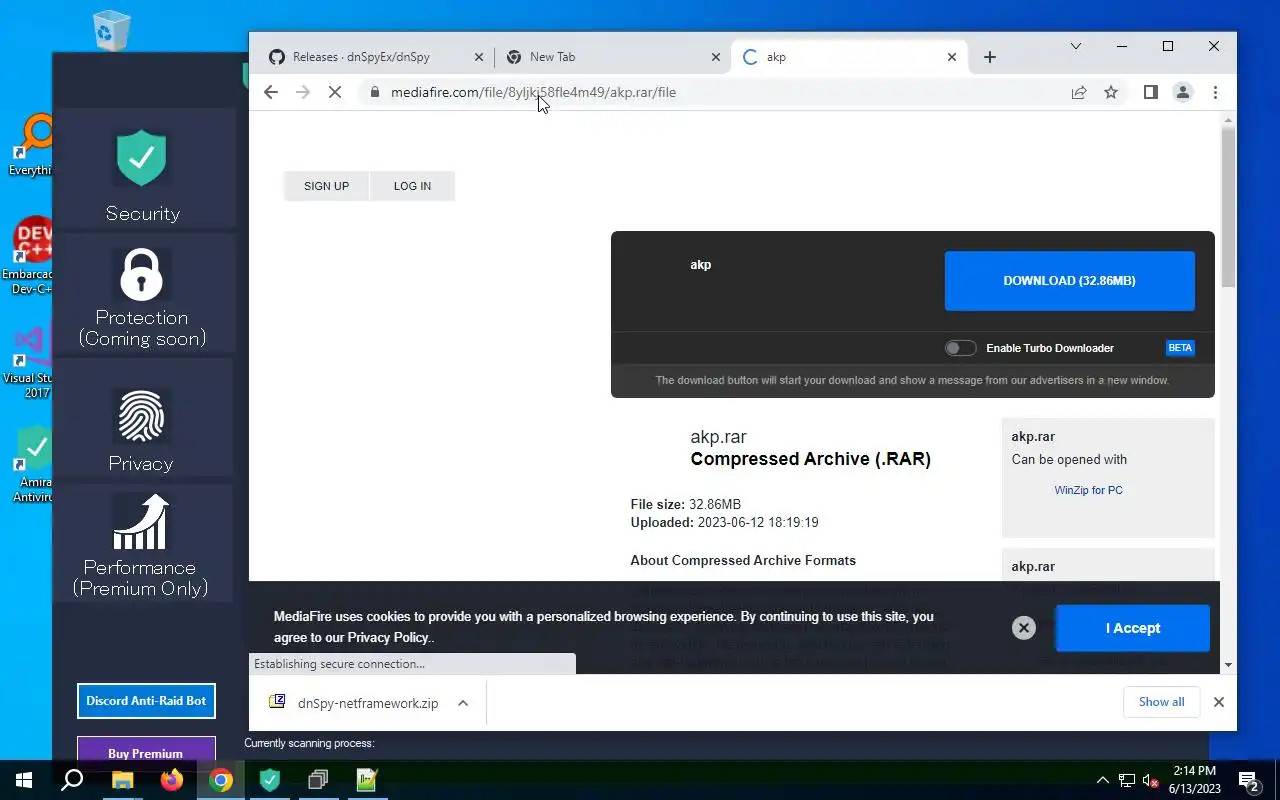Image resolution: width=1280 pixels, height=800 pixels.
Task: Open the taskbar search
Action: point(72,780)
